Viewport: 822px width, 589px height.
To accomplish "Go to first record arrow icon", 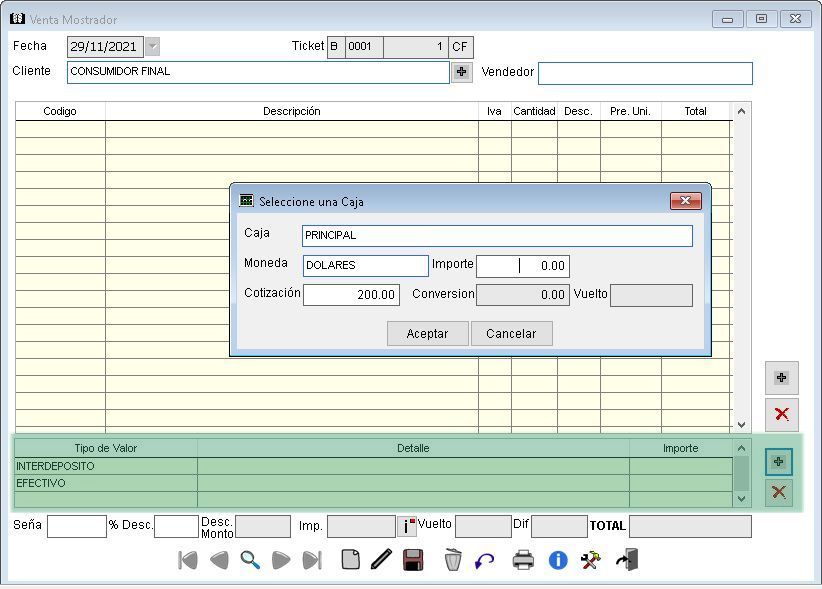I will point(187,560).
